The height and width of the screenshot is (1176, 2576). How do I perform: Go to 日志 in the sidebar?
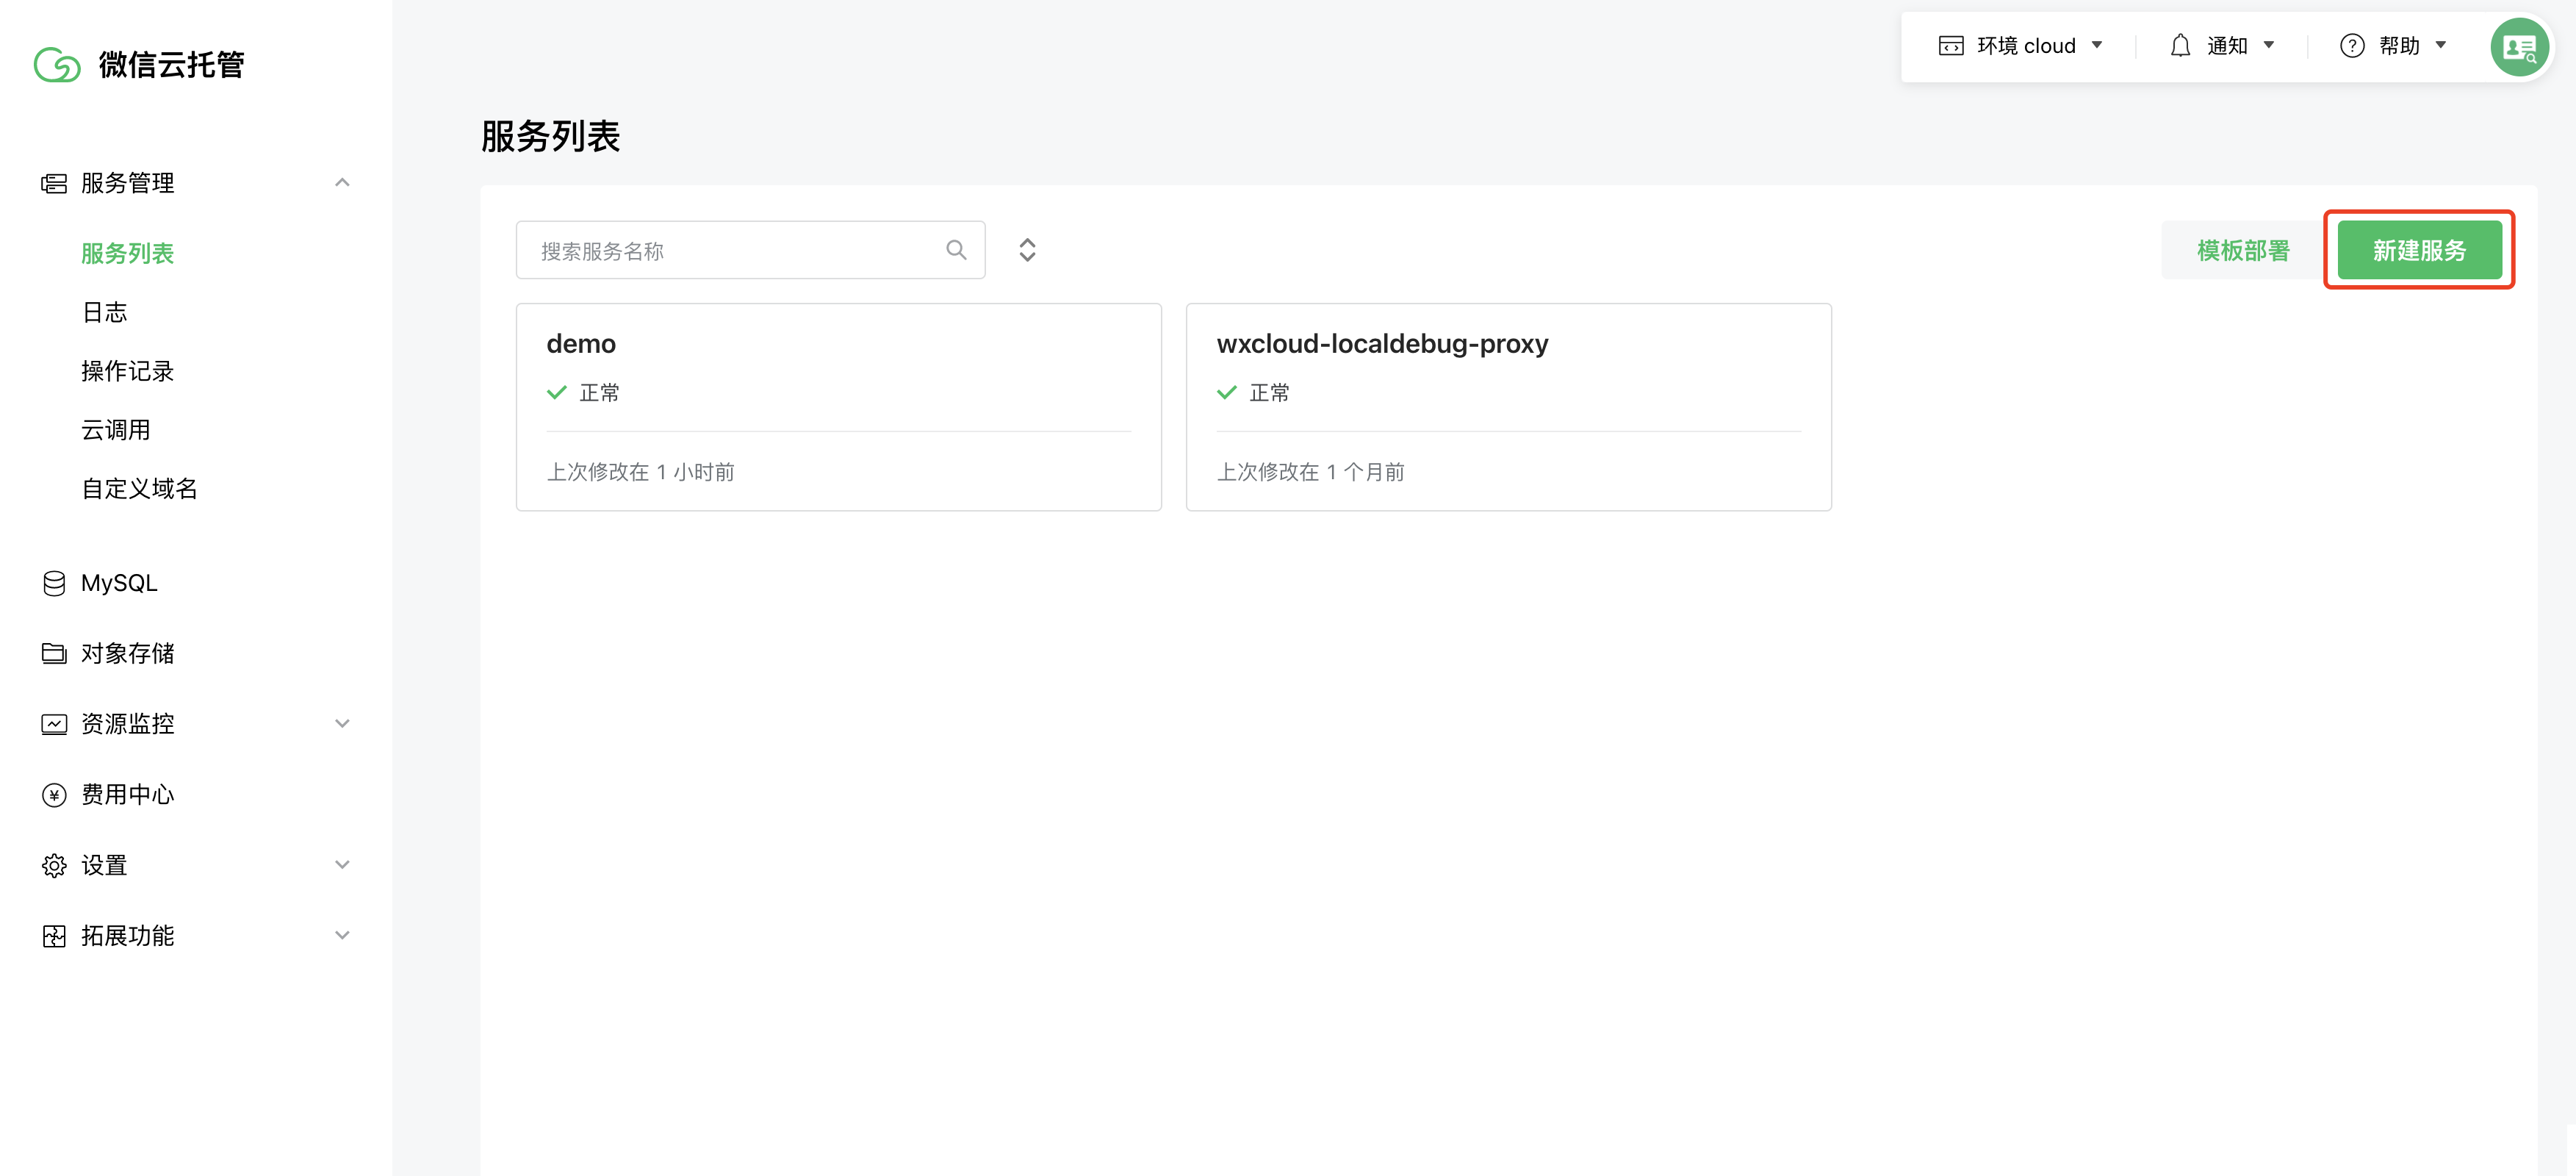104,312
